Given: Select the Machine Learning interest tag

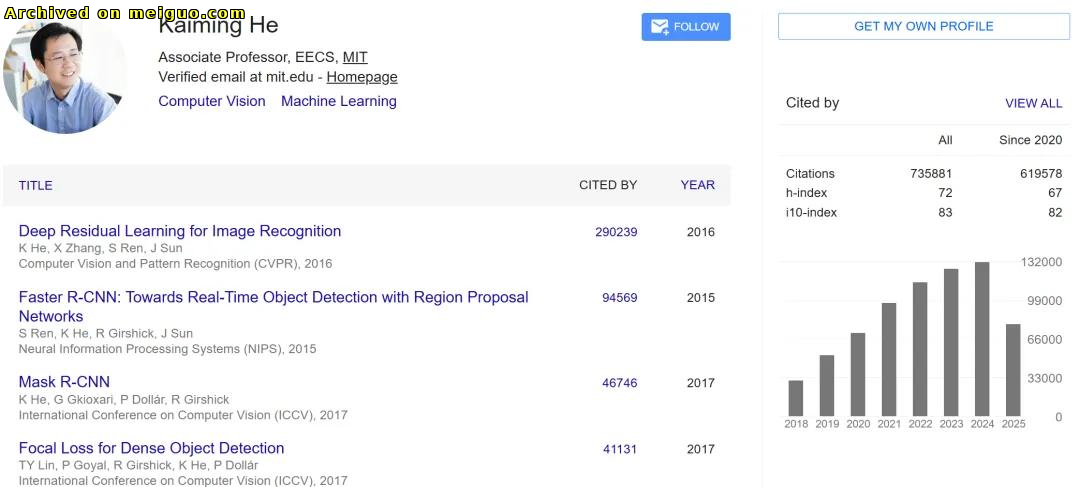Looking at the screenshot, I should coord(338,101).
